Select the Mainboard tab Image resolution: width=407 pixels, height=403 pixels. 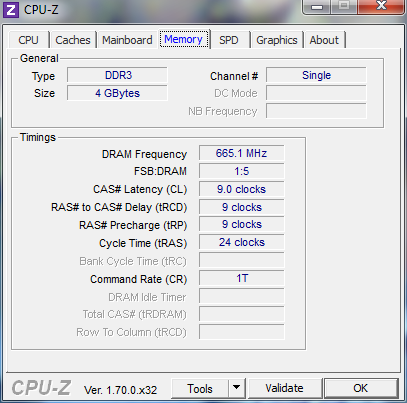127,40
